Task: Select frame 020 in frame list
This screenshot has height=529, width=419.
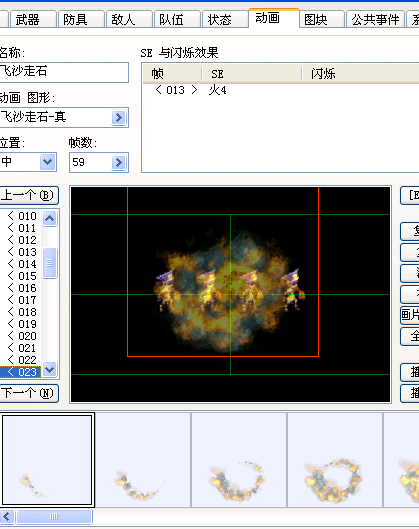Action: (21, 336)
